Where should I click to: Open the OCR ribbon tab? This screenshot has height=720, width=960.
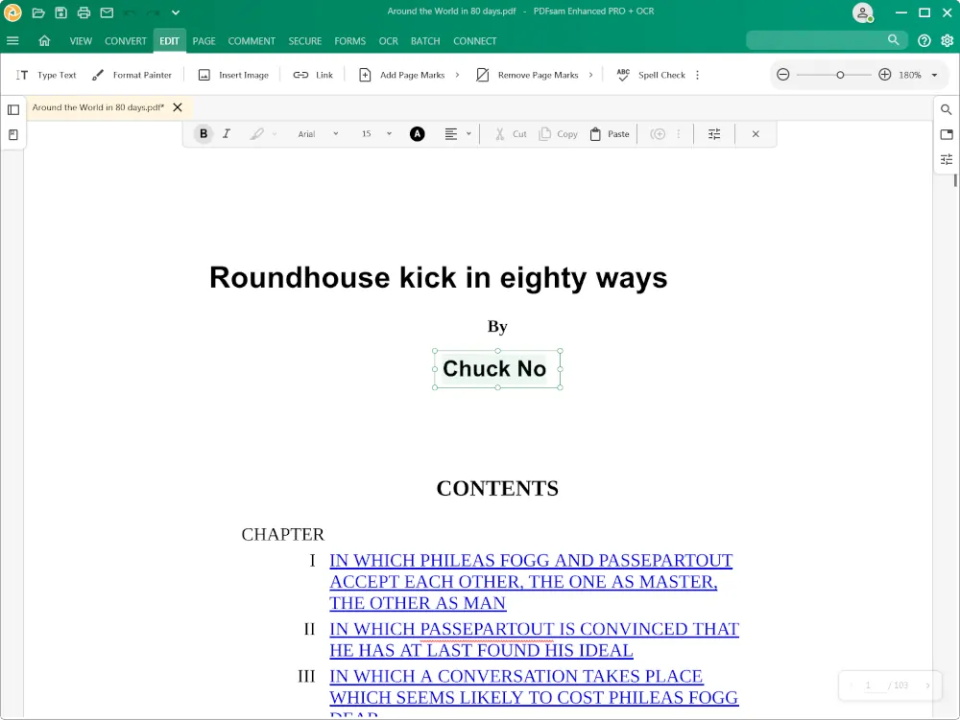(388, 41)
